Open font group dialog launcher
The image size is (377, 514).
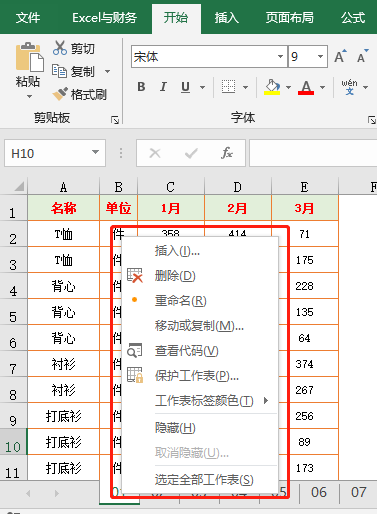pyautogui.click(x=372, y=120)
